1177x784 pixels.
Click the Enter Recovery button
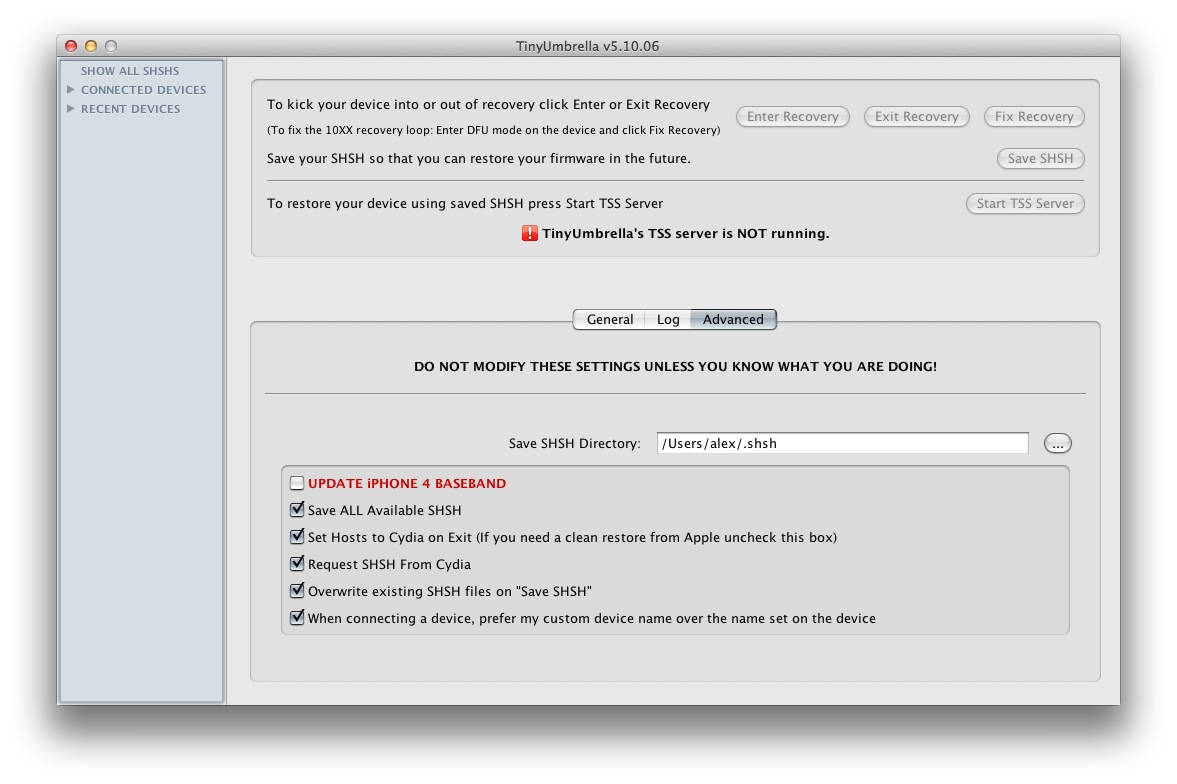793,116
